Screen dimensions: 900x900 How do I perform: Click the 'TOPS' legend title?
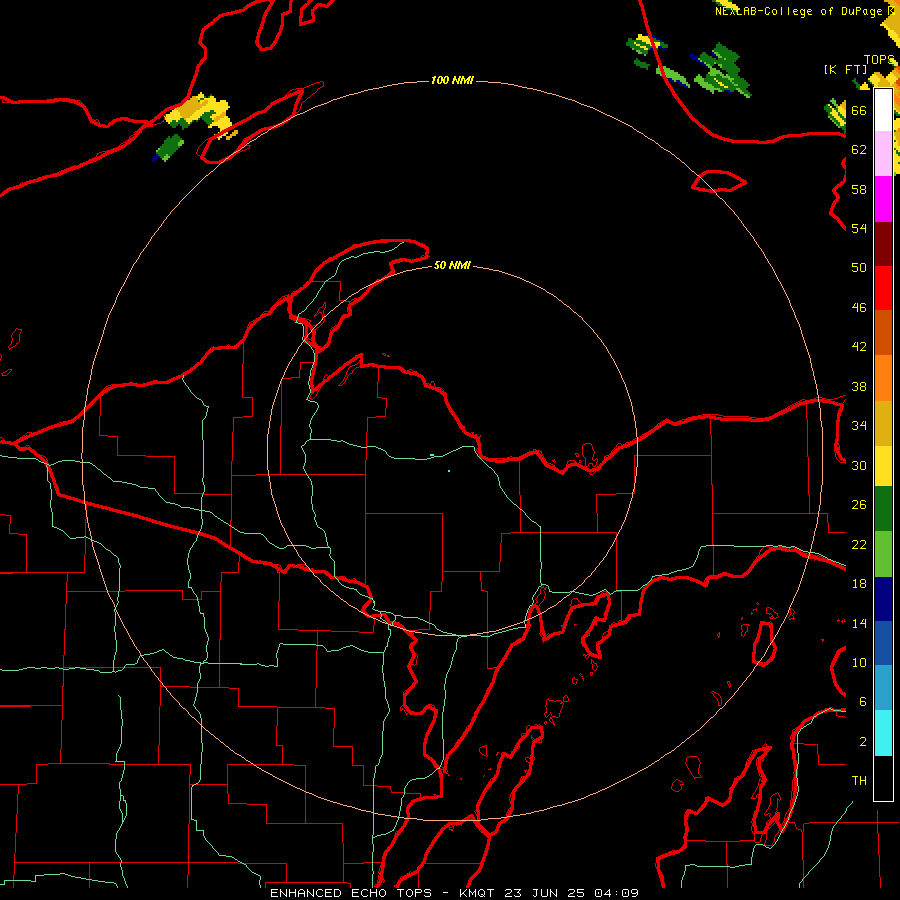[878, 60]
